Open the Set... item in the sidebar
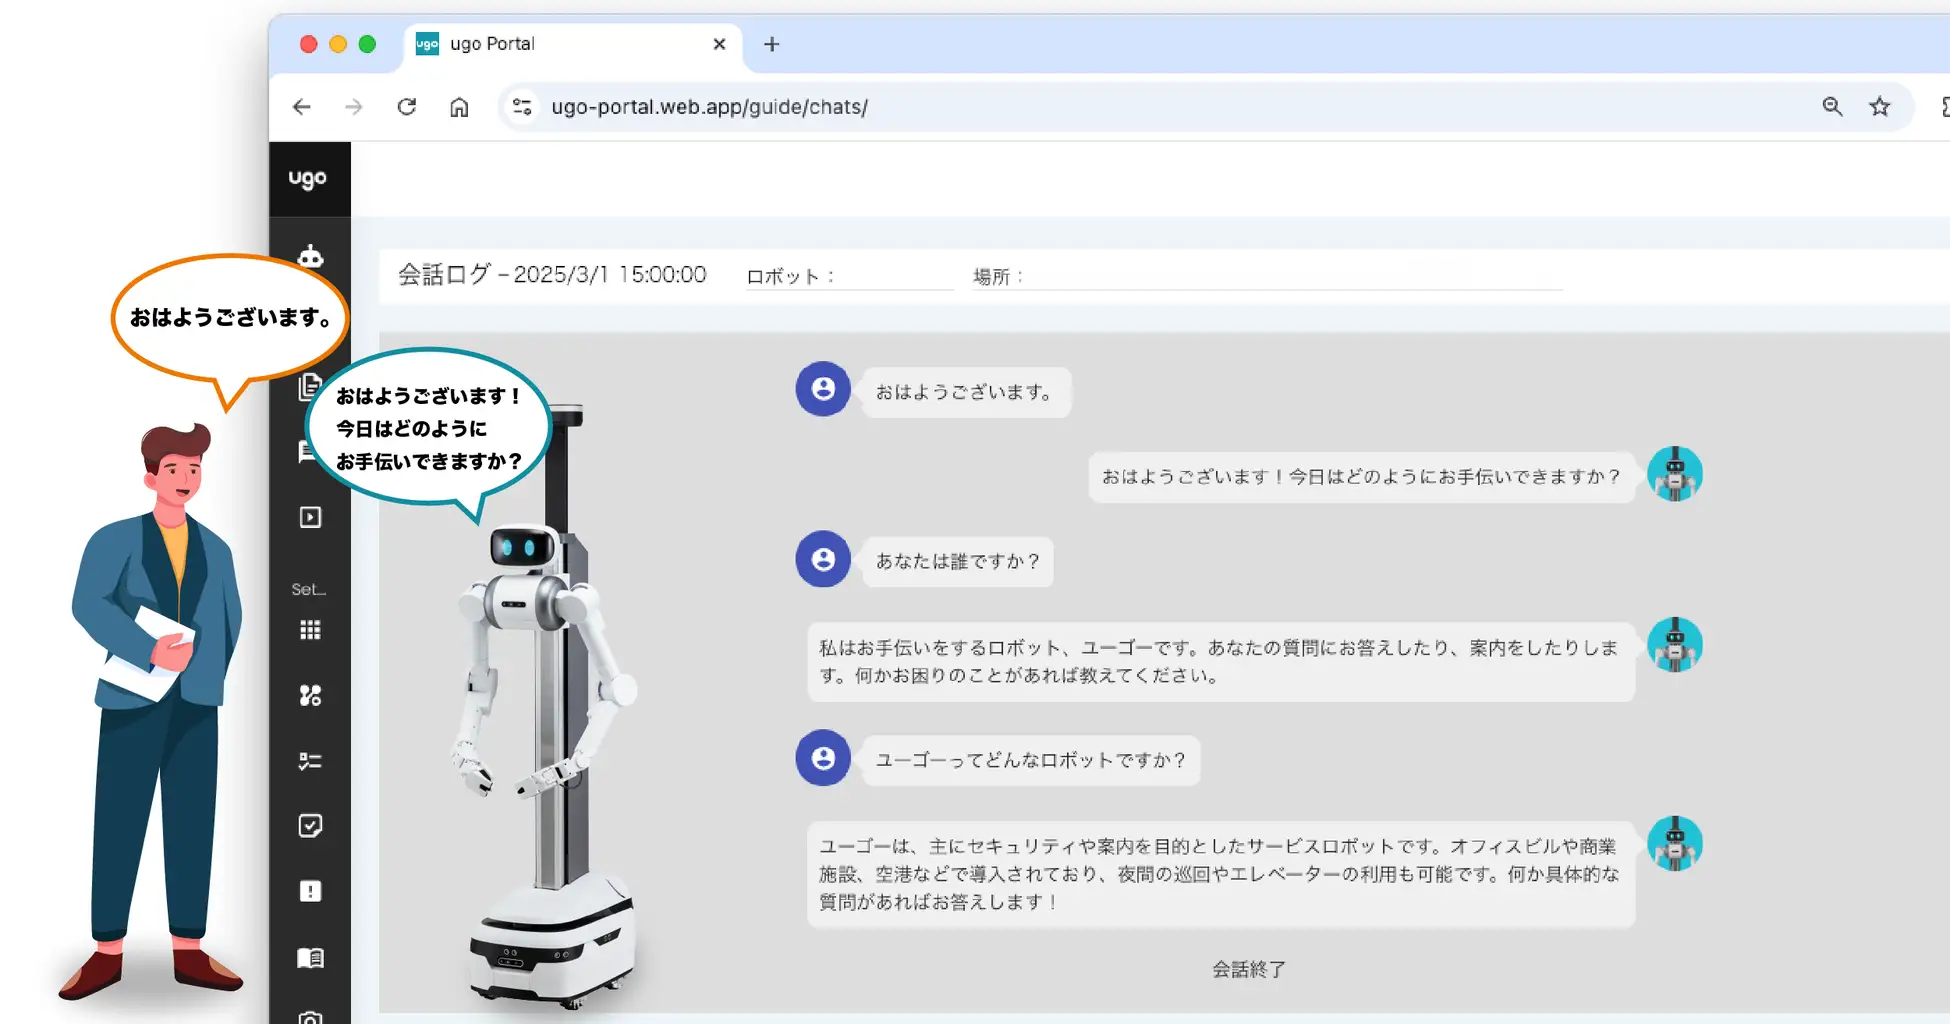This screenshot has width=1950, height=1024. (x=309, y=588)
